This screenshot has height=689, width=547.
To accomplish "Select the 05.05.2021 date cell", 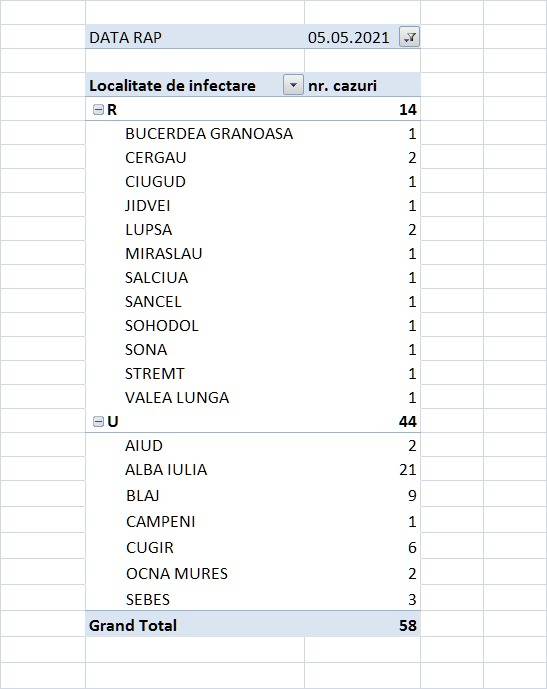I will [x=348, y=38].
